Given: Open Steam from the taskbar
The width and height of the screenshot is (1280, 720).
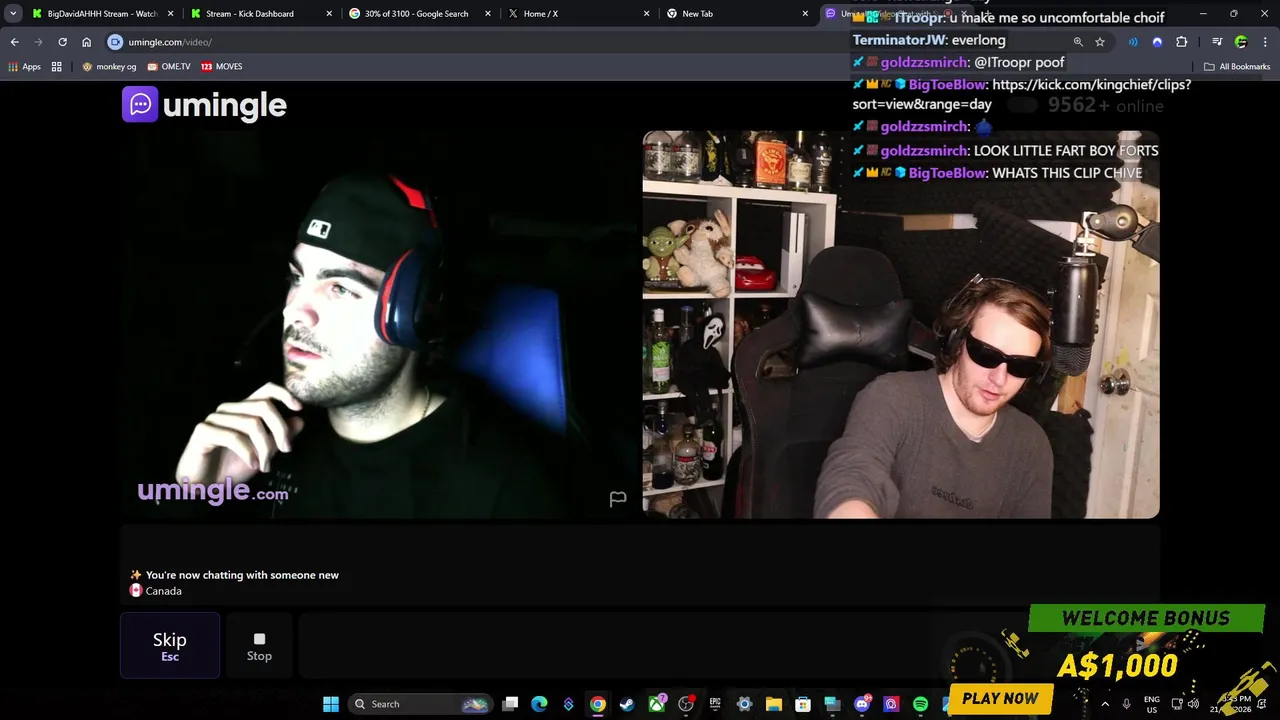Looking at the screenshot, I should [627, 704].
